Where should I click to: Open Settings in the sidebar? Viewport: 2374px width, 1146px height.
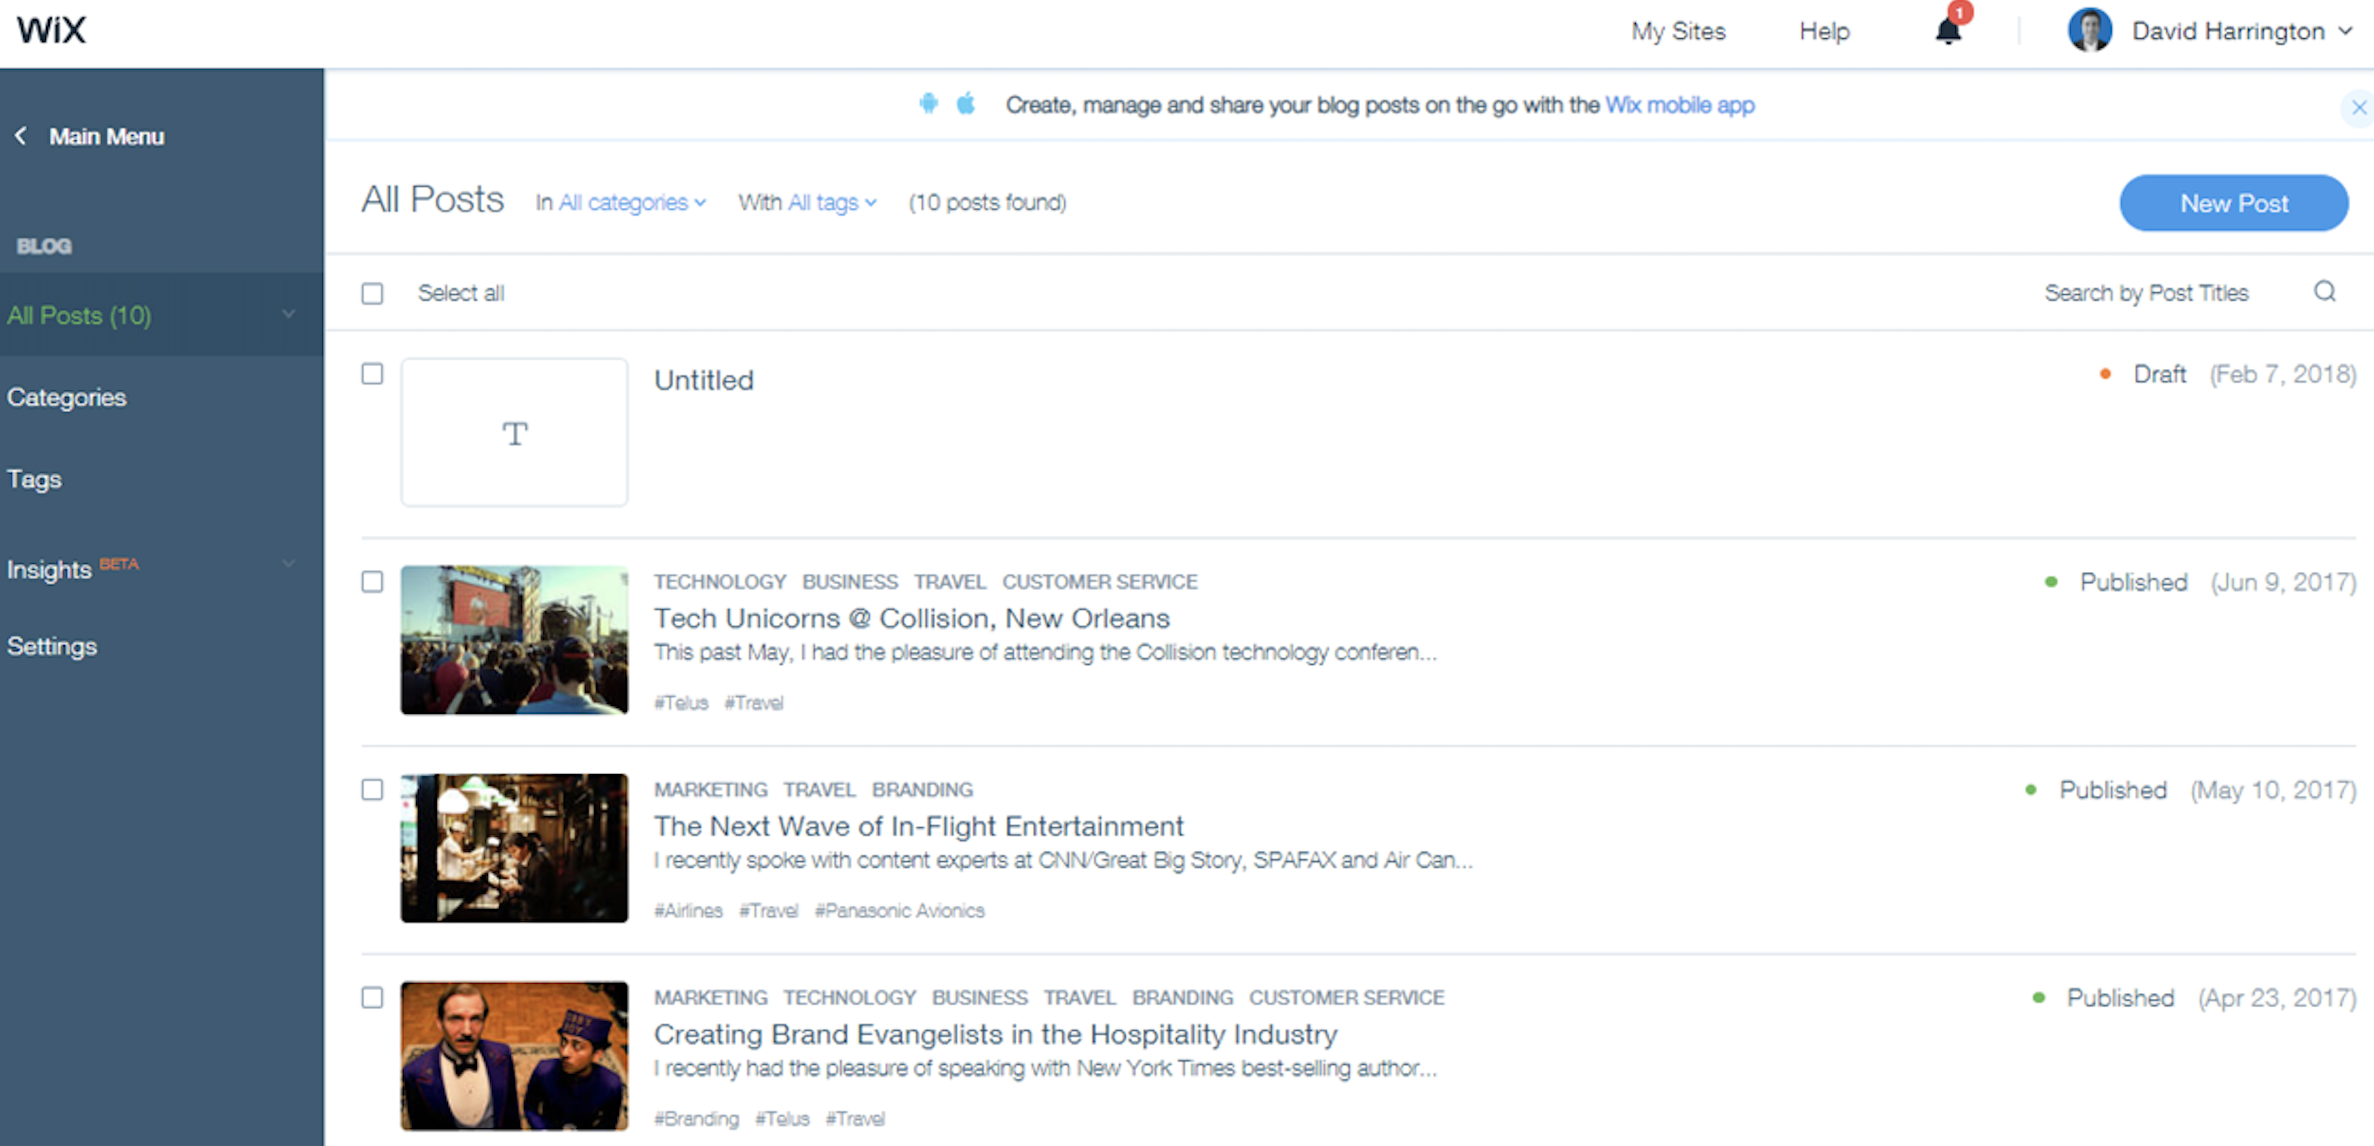tap(52, 646)
